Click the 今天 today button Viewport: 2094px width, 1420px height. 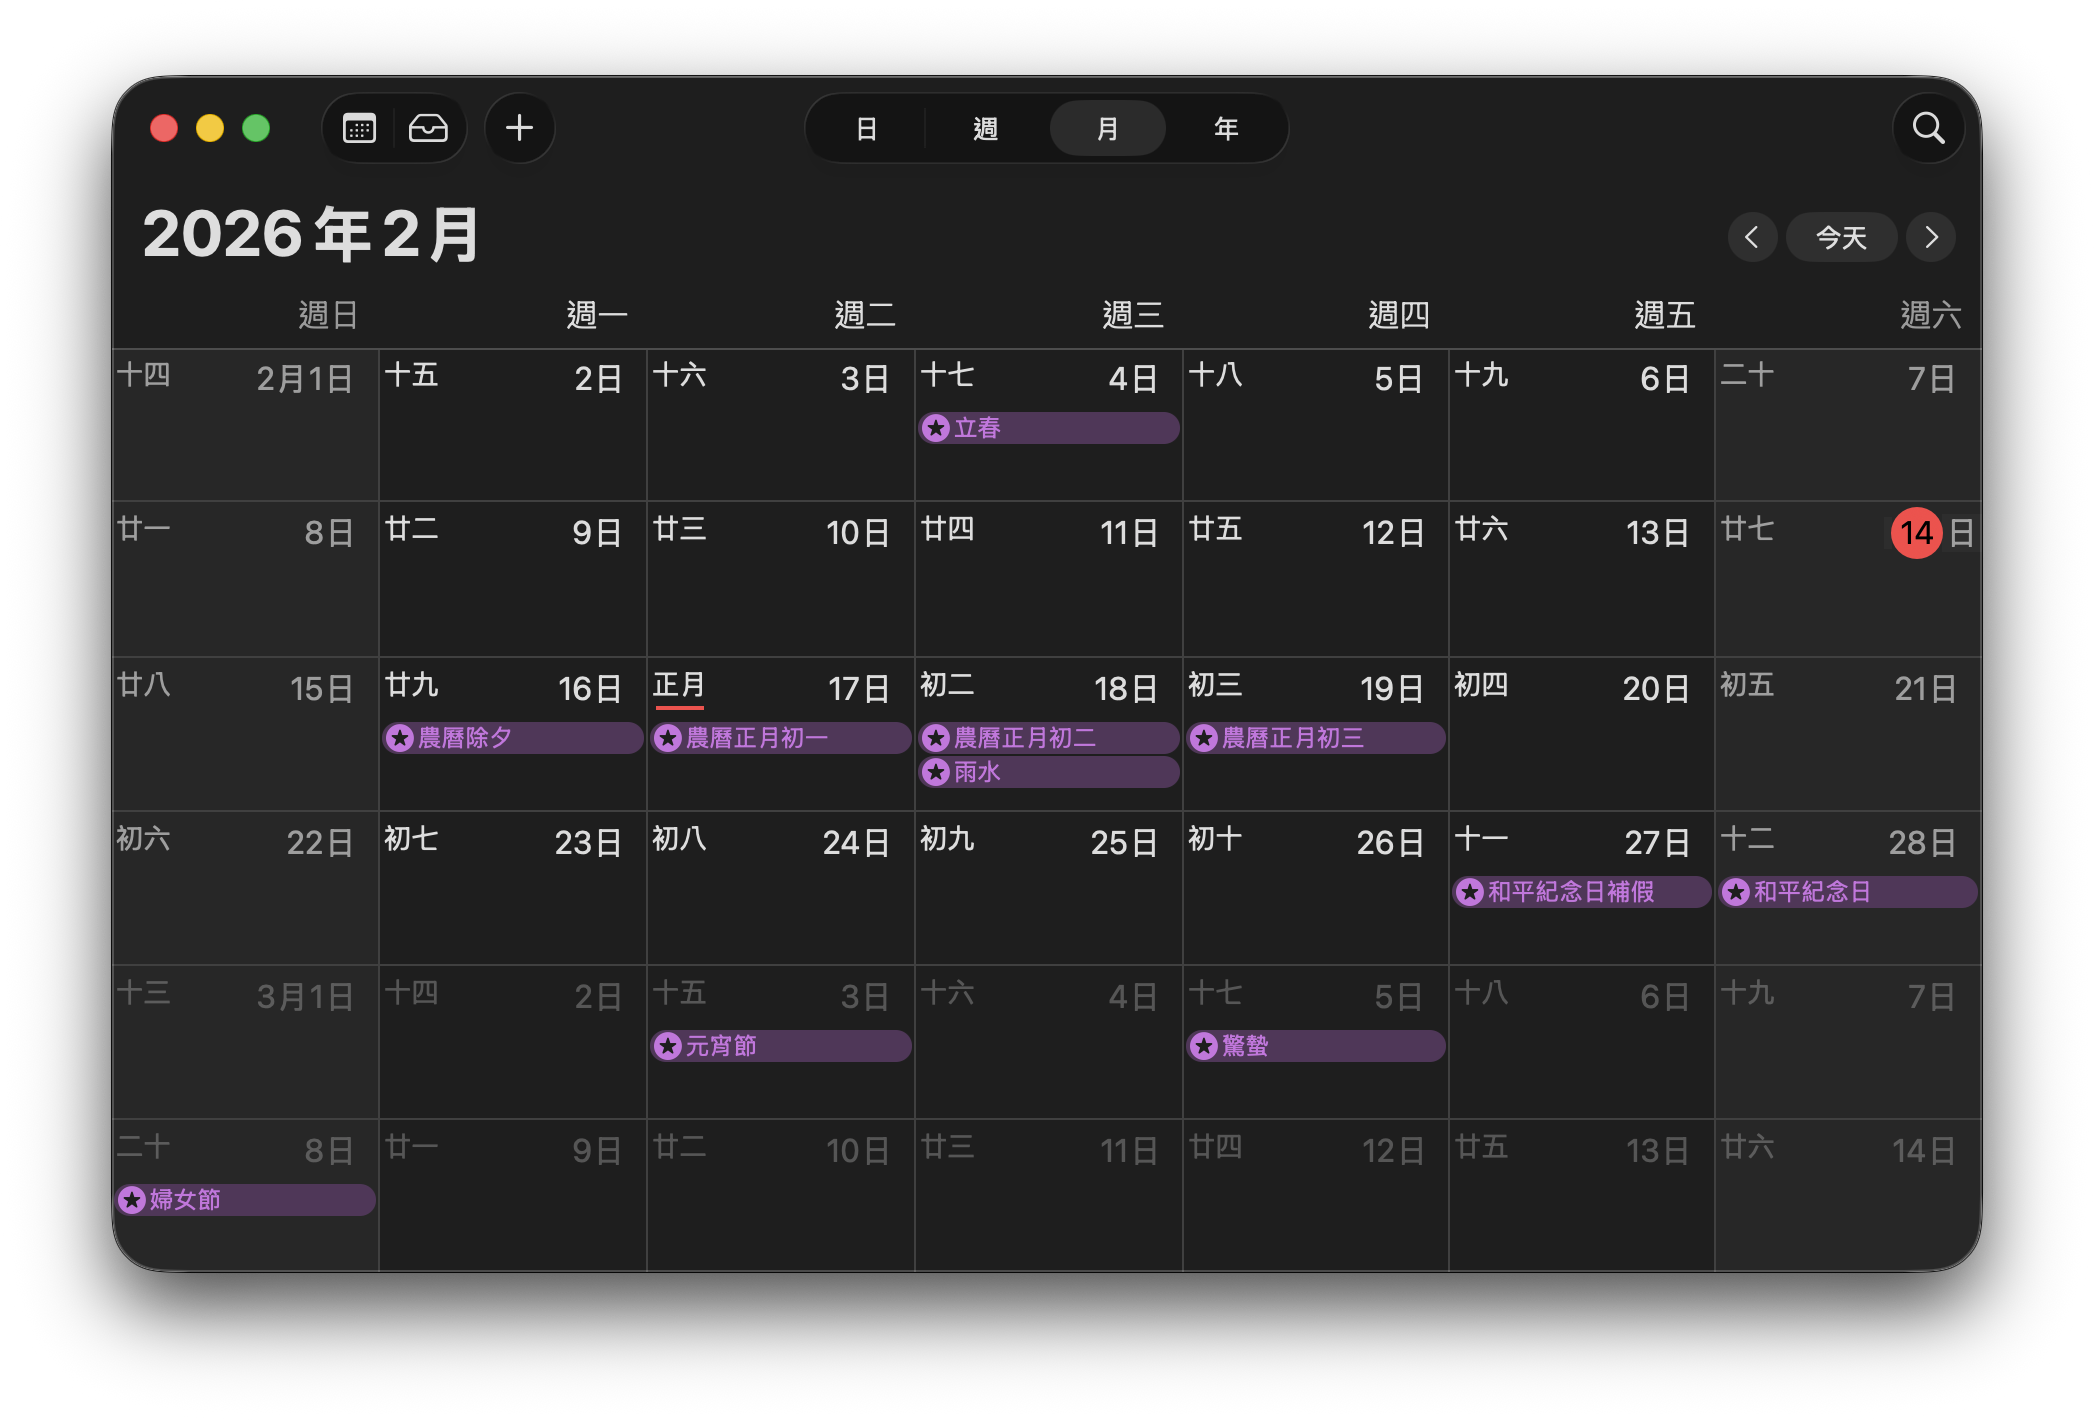coord(1841,237)
